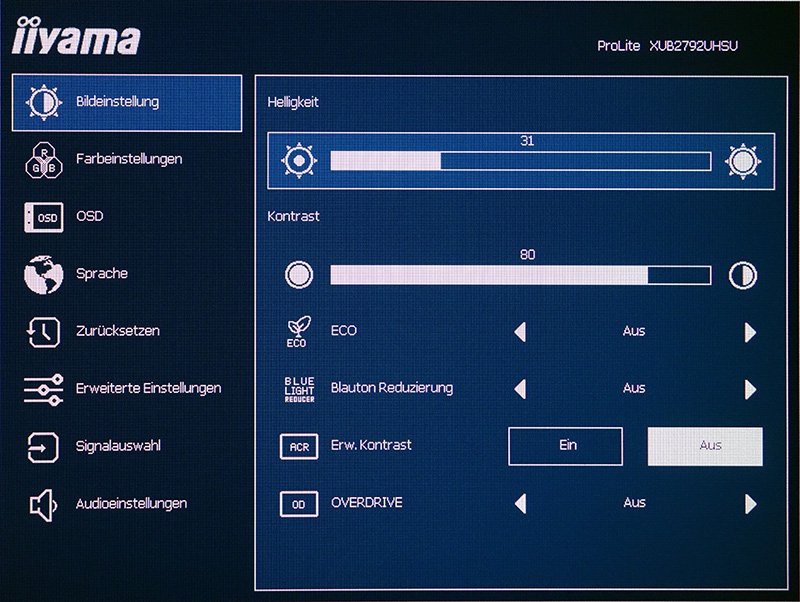Open the Signalauswahl menu

click(127, 447)
